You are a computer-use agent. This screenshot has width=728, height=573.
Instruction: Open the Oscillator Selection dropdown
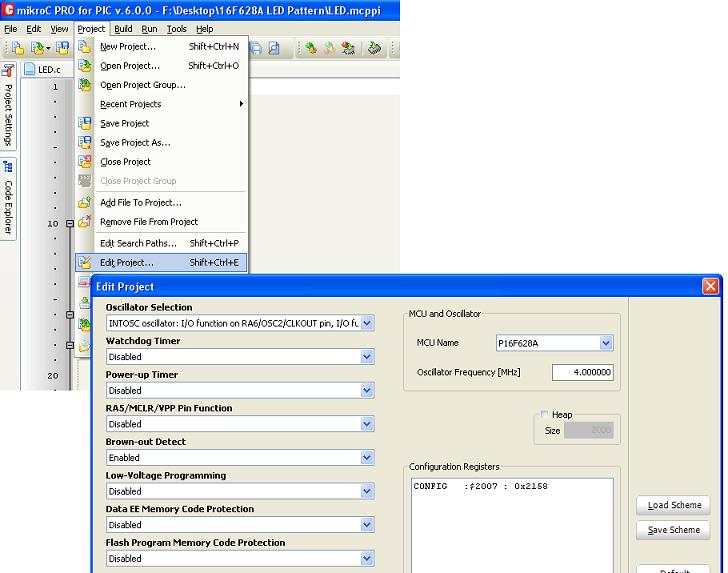point(367,323)
